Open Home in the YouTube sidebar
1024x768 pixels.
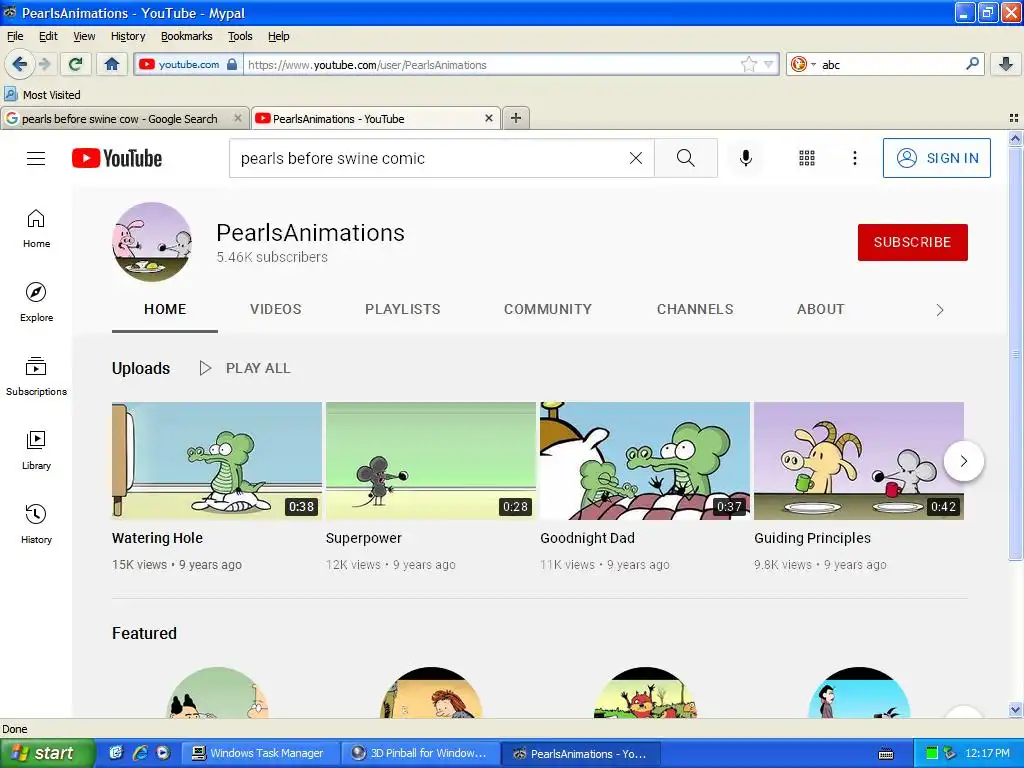click(x=36, y=229)
